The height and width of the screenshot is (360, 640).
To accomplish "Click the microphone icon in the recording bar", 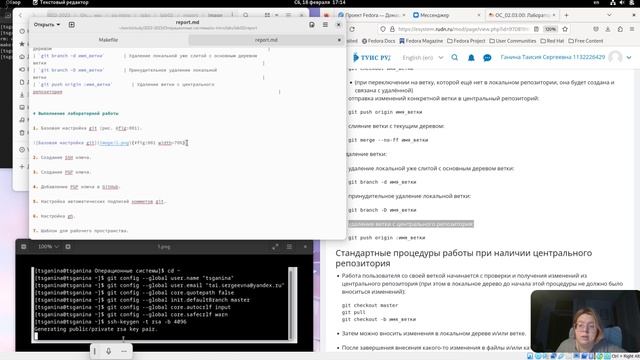I will point(109,351).
